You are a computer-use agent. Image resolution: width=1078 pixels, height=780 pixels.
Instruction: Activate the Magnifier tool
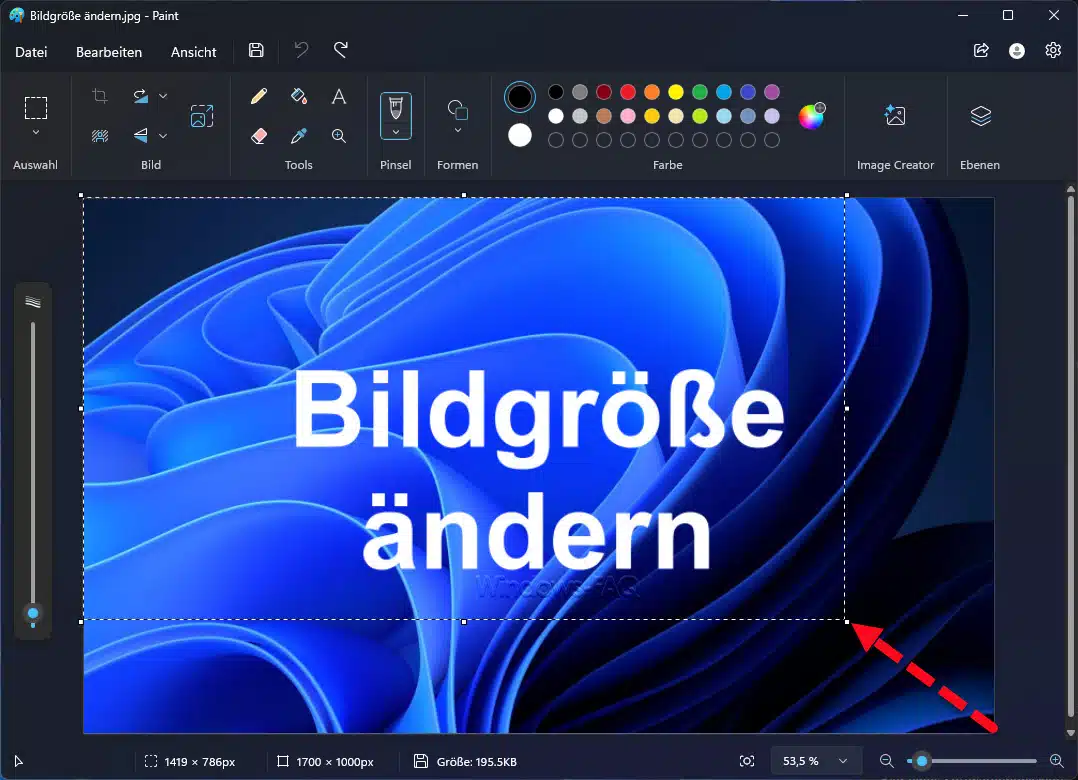click(339, 136)
